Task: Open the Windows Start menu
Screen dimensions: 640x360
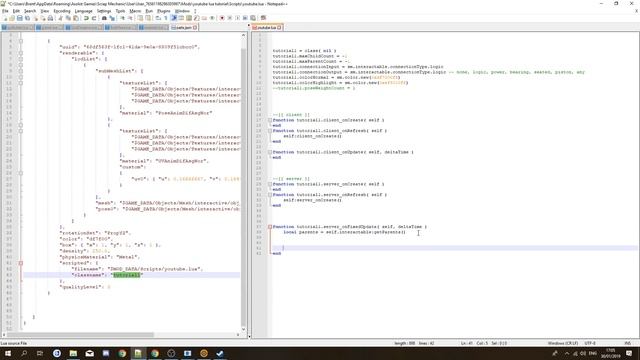Action: pos(8,353)
